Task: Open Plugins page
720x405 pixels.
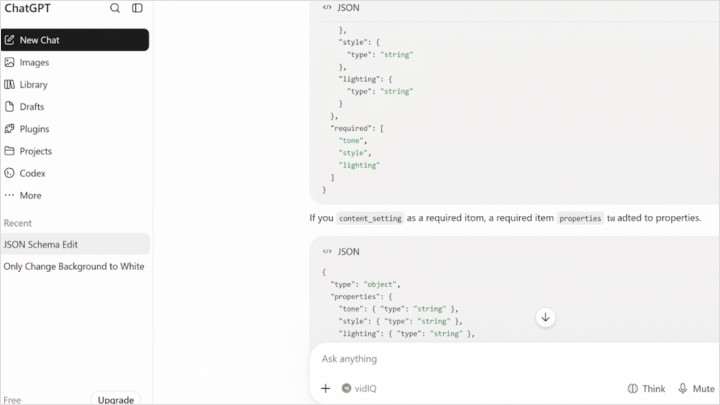Action: click(x=75, y=129)
